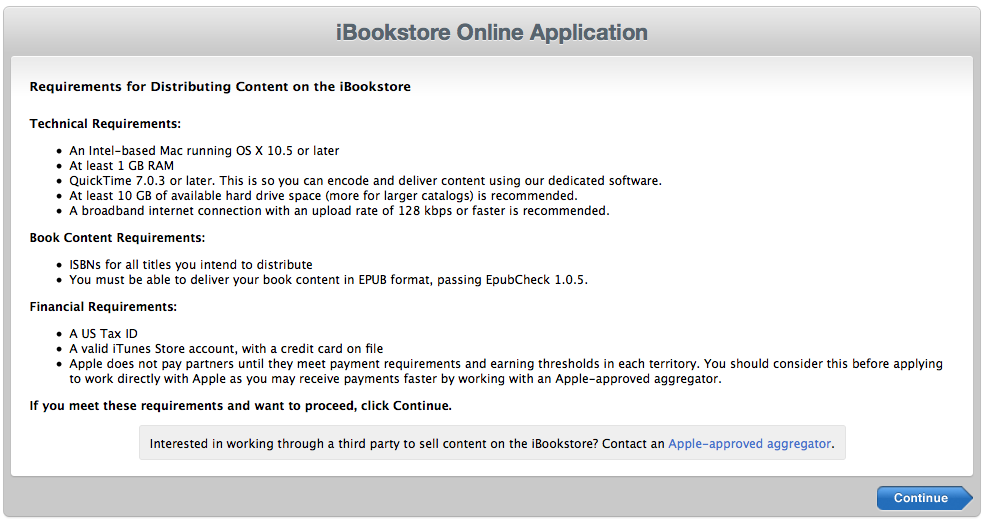
Task: Open the Apple-approved aggregator link
Action: (749, 443)
